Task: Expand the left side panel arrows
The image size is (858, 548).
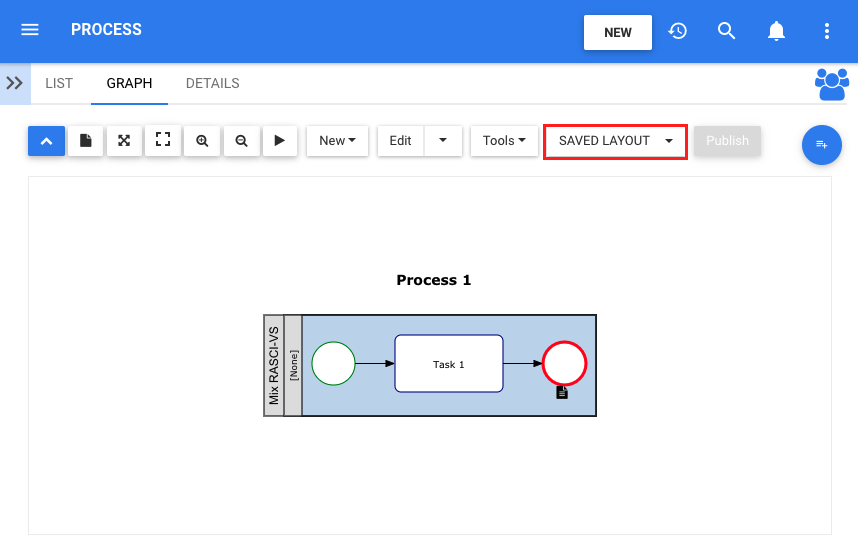Action: (15, 83)
